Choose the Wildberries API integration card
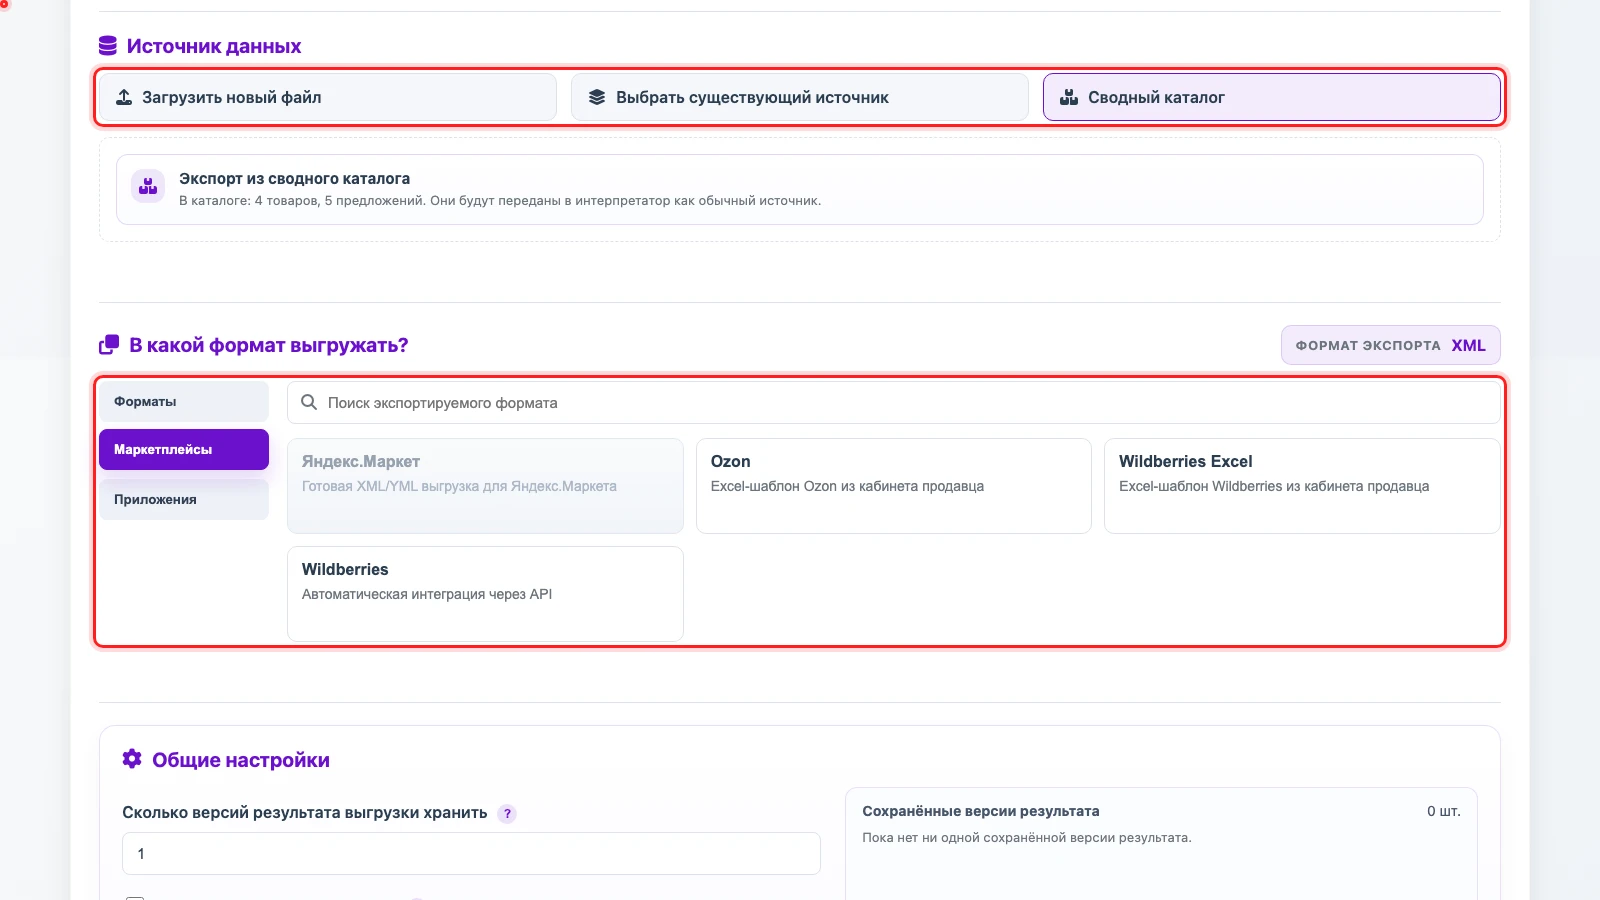Viewport: 1600px width, 900px height. [x=485, y=594]
